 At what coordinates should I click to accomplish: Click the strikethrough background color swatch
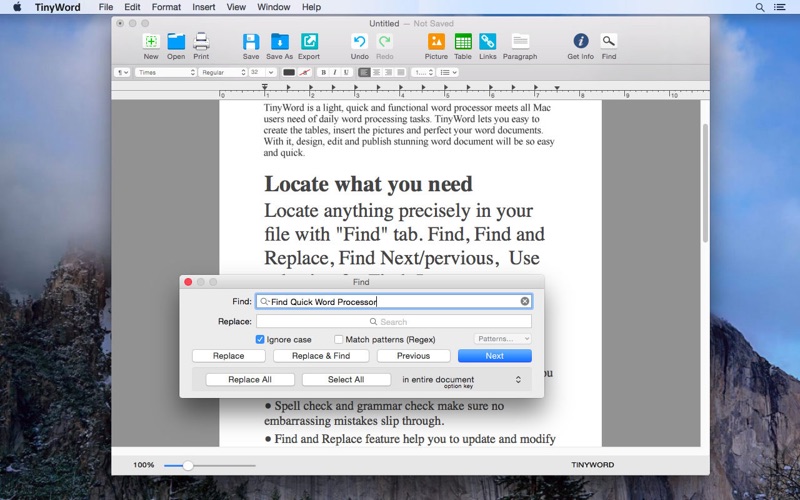305,72
